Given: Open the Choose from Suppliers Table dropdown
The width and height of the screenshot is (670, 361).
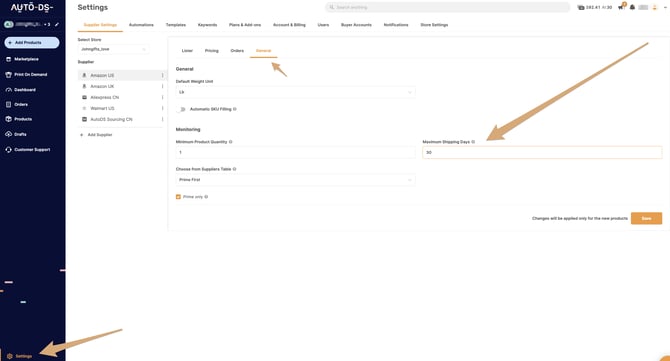Looking at the screenshot, I should [295, 180].
